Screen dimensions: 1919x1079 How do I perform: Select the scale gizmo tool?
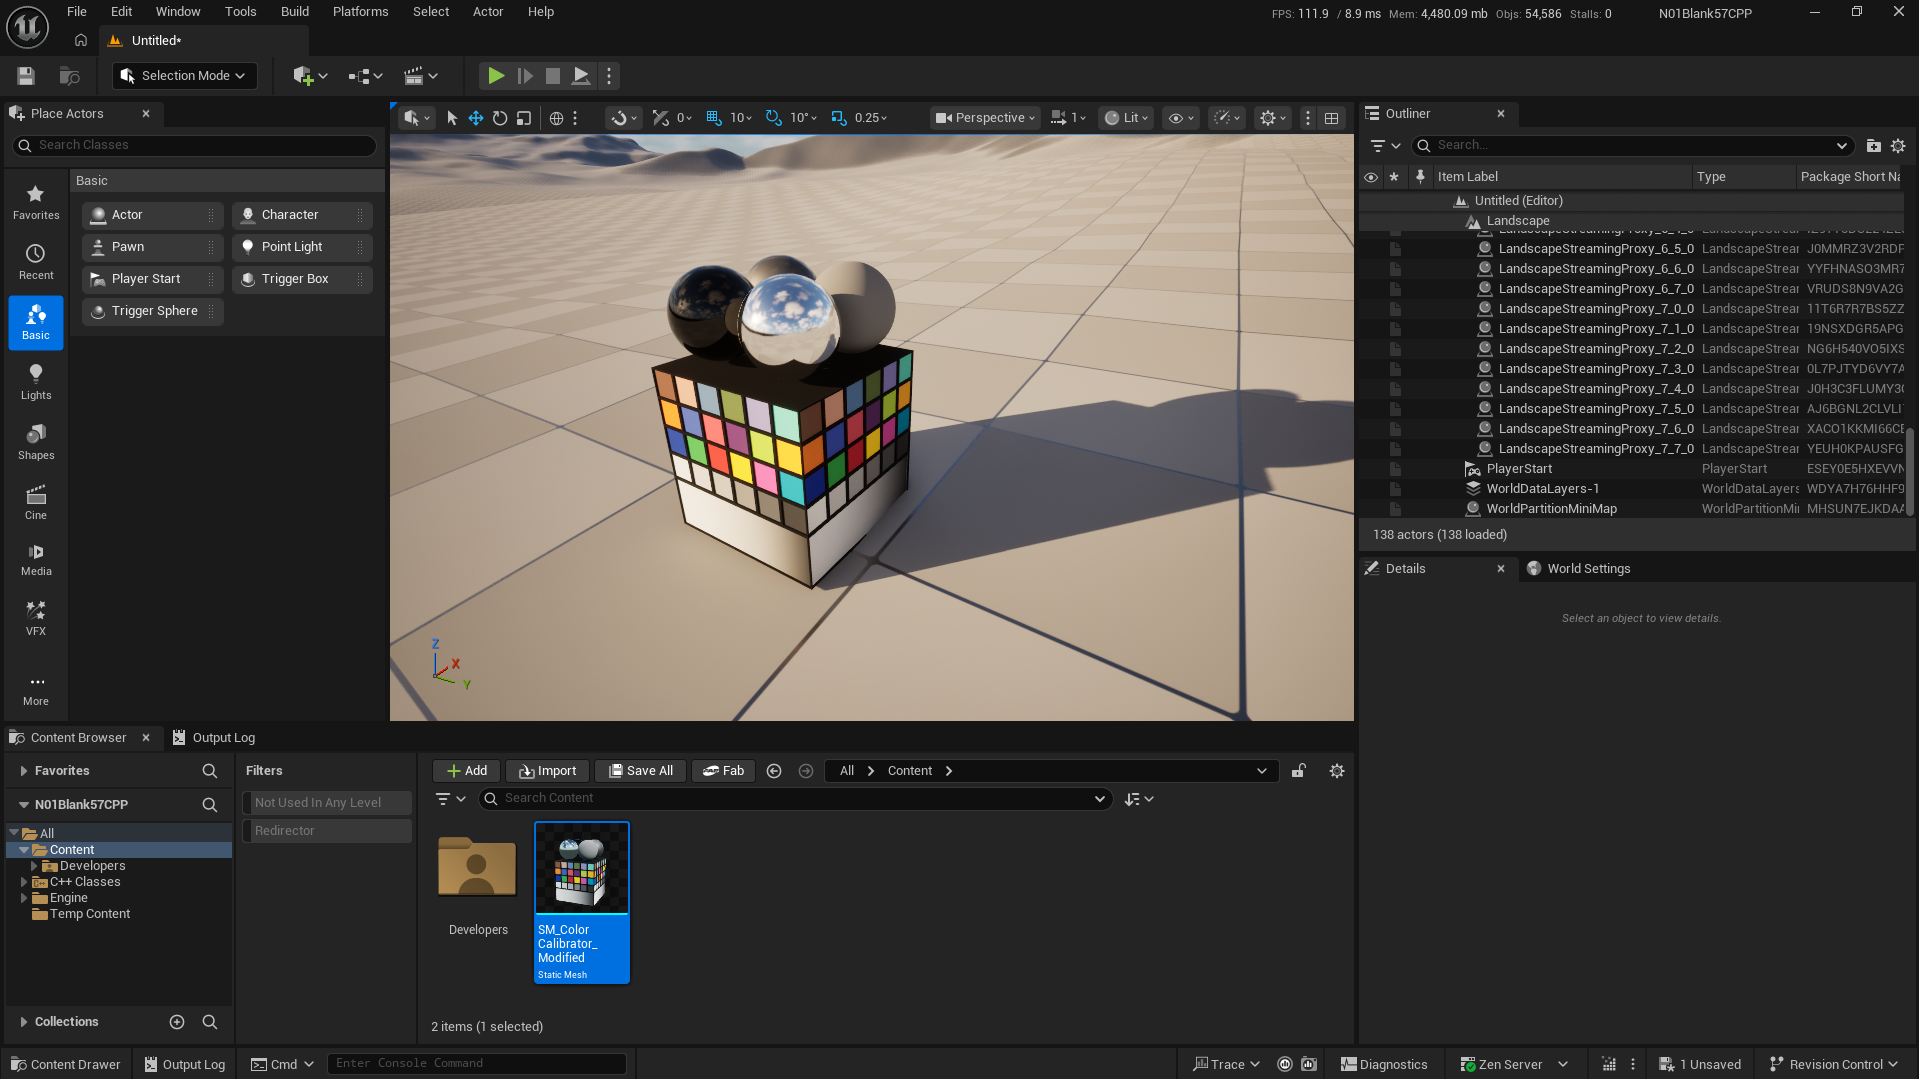pos(524,118)
